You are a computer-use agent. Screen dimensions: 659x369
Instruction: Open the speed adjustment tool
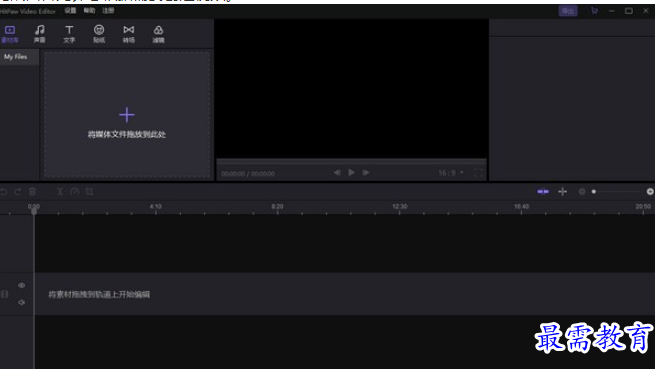pyautogui.click(x=75, y=192)
